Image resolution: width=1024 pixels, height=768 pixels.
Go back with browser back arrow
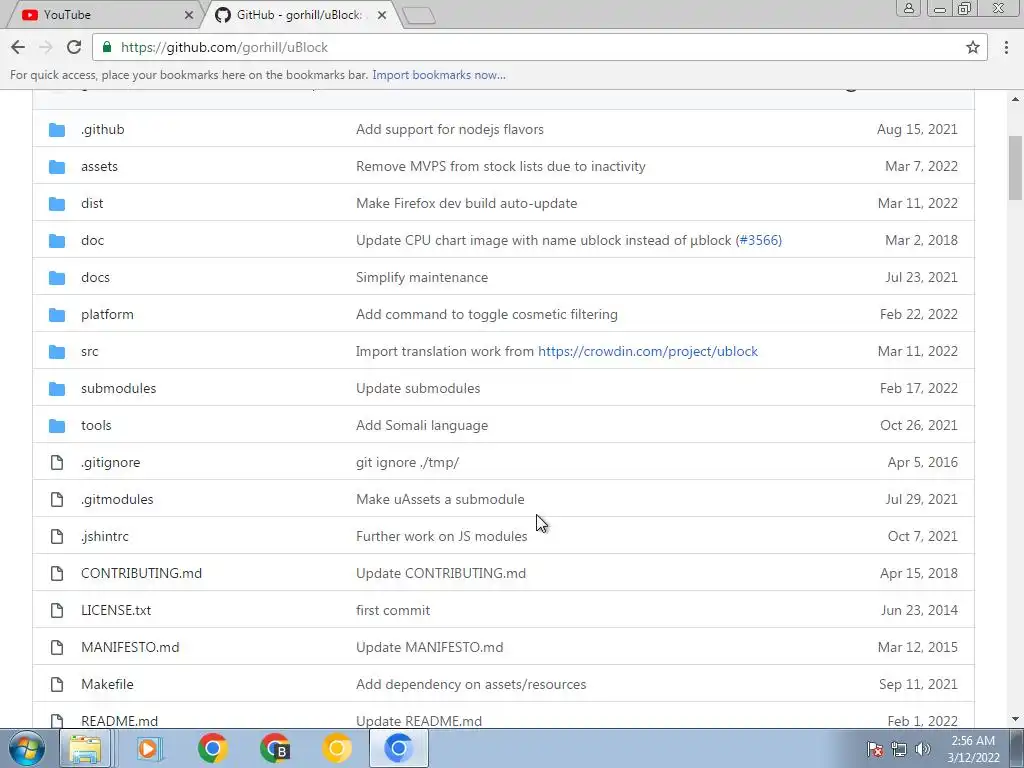18,47
